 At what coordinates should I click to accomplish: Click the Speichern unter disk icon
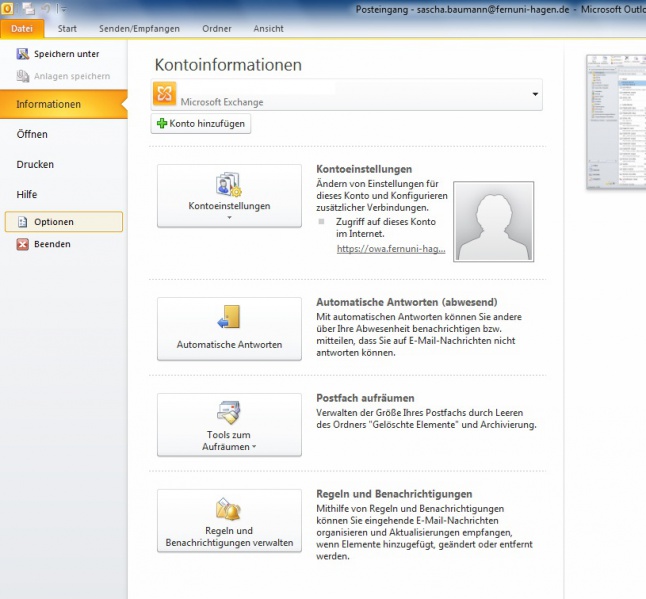[23, 54]
